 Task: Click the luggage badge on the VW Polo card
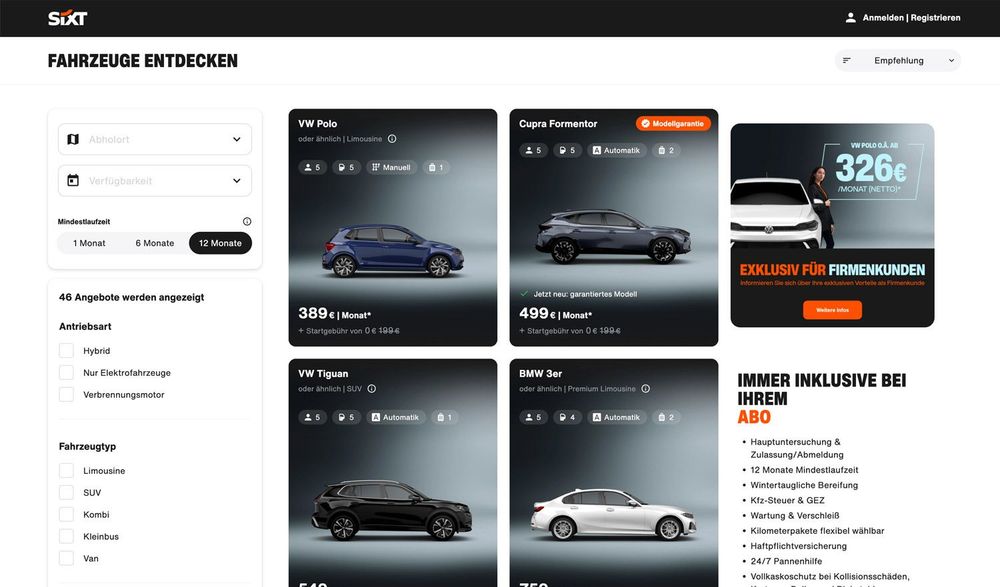436,167
